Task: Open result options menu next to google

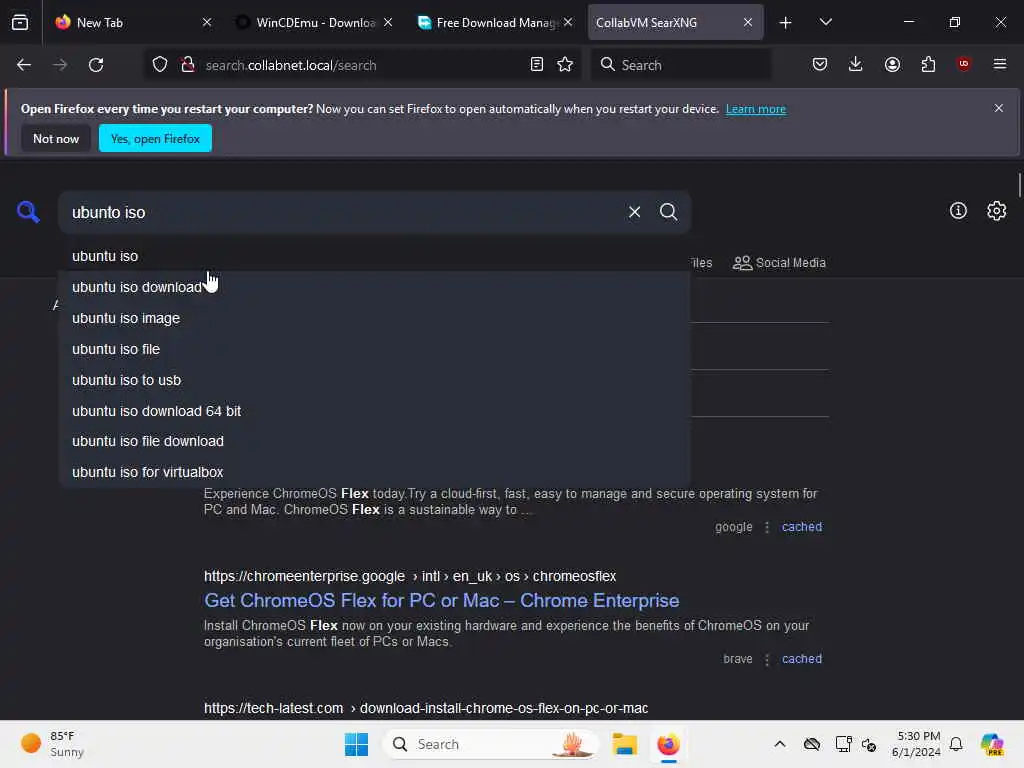Action: click(767, 527)
